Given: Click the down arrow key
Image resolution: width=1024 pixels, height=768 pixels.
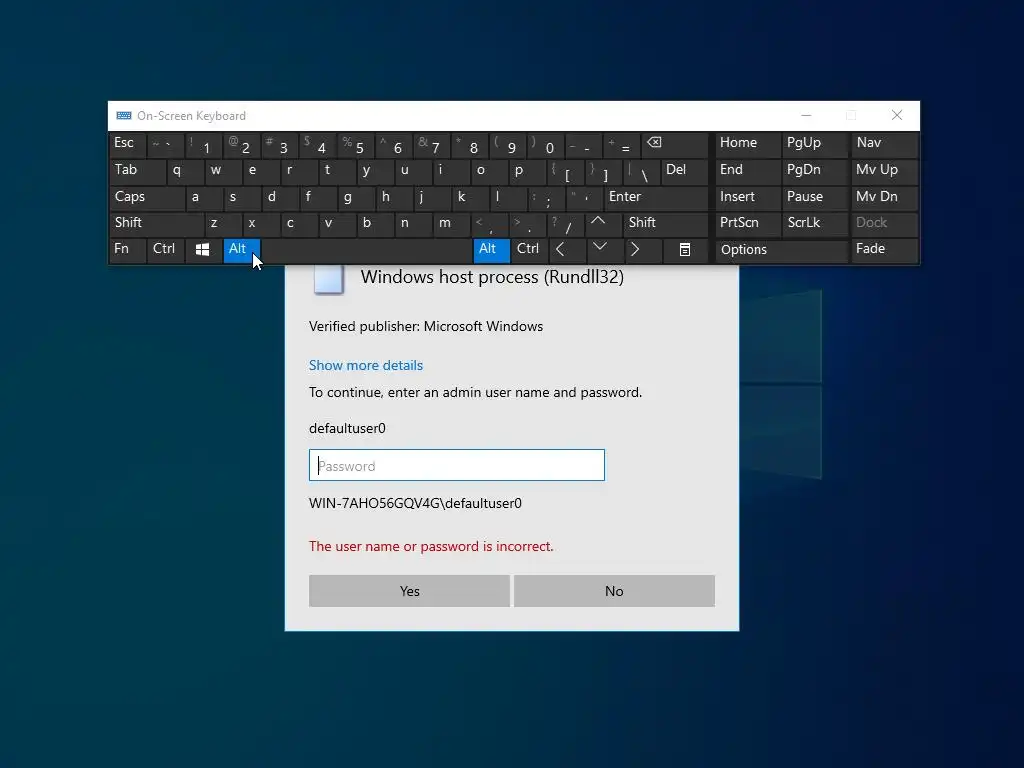Looking at the screenshot, I should coord(605,250).
